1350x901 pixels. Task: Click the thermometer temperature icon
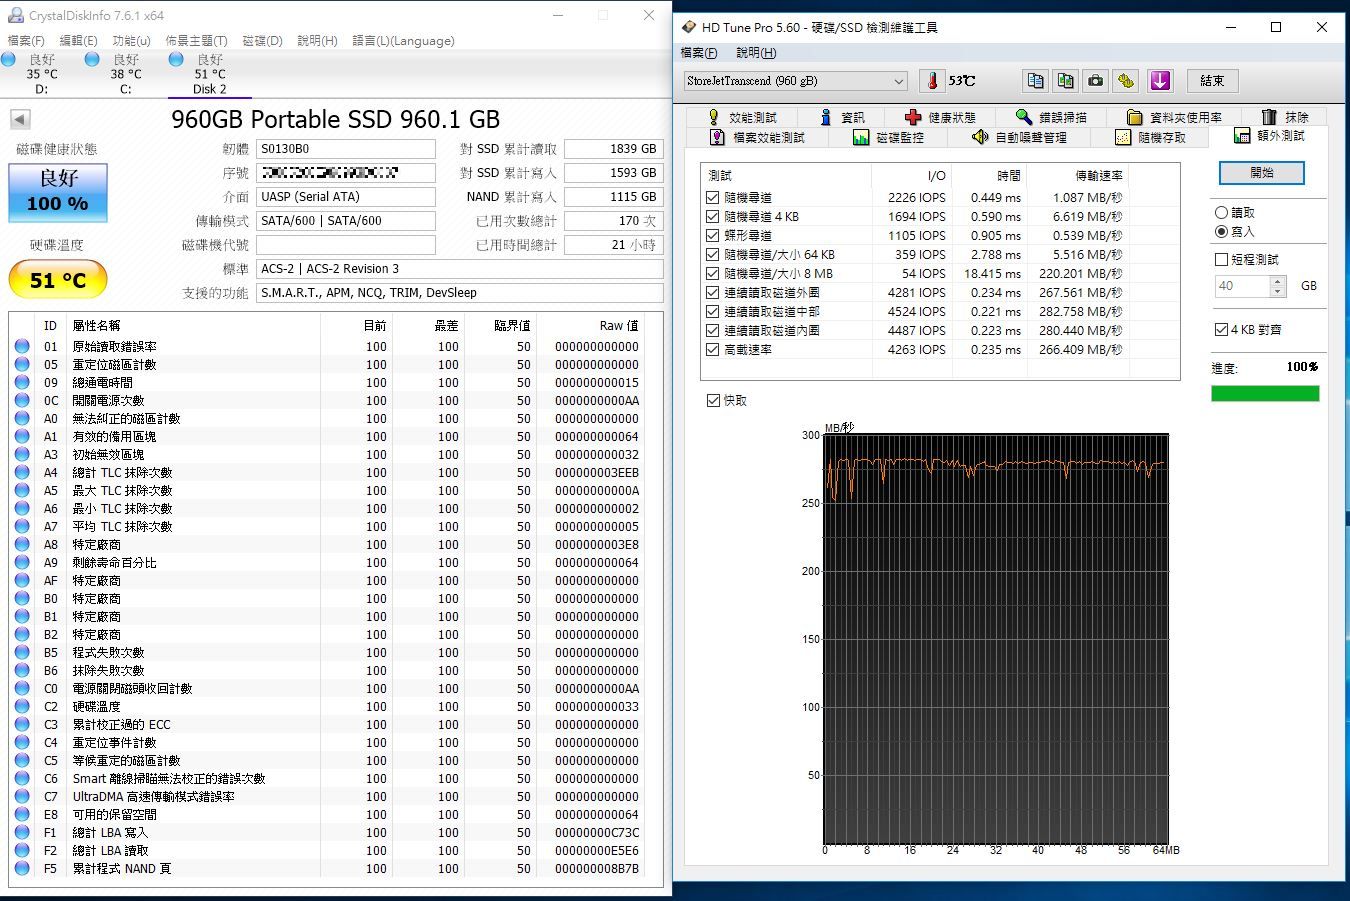click(932, 81)
